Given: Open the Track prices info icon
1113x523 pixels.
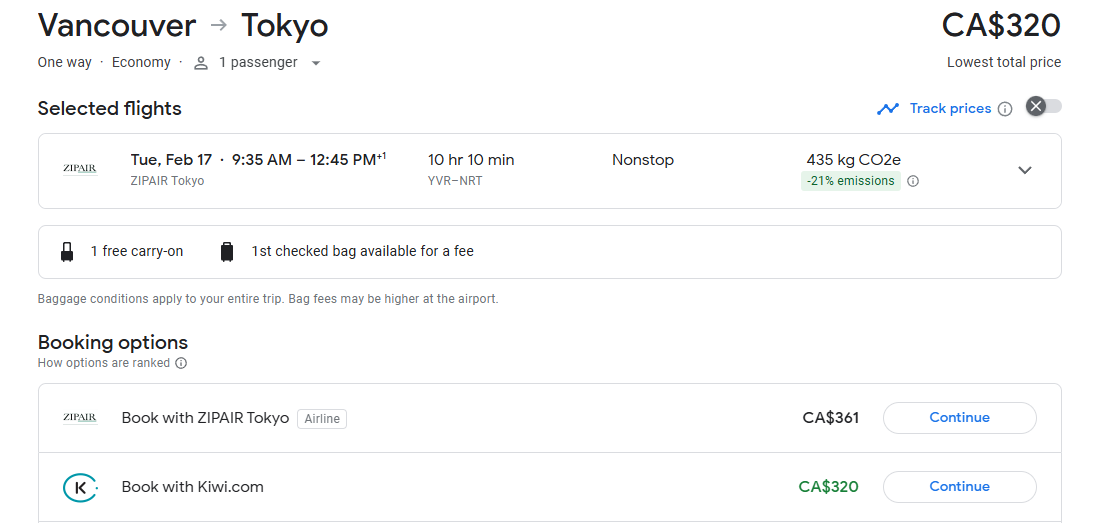Looking at the screenshot, I should point(1005,109).
